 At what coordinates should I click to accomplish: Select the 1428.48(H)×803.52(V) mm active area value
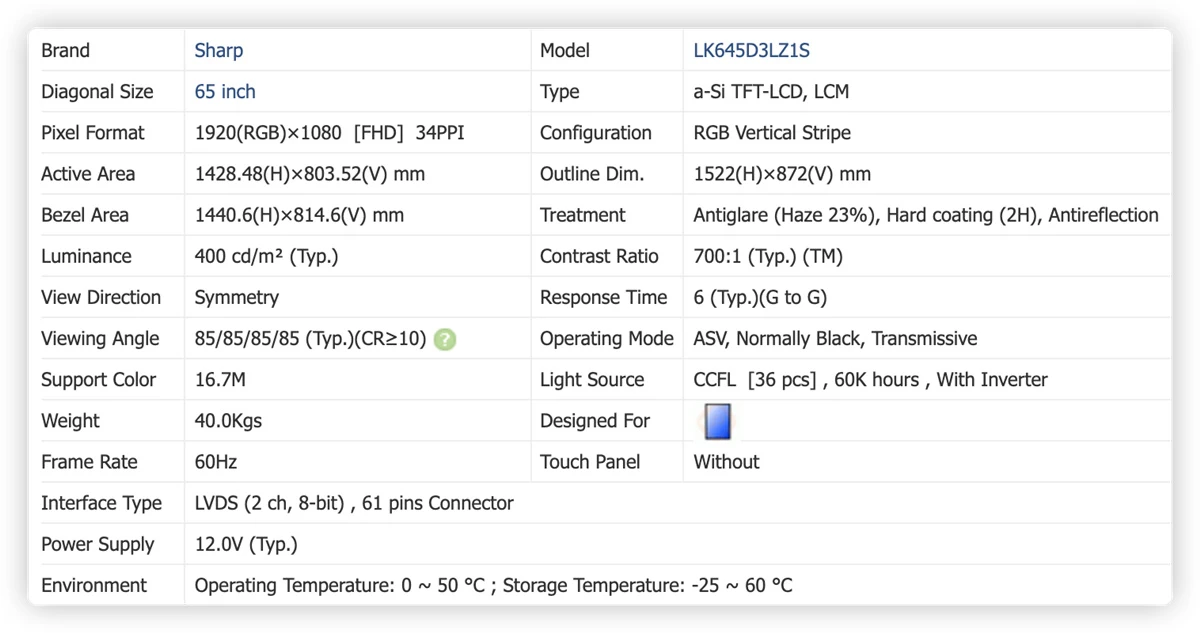[310, 174]
